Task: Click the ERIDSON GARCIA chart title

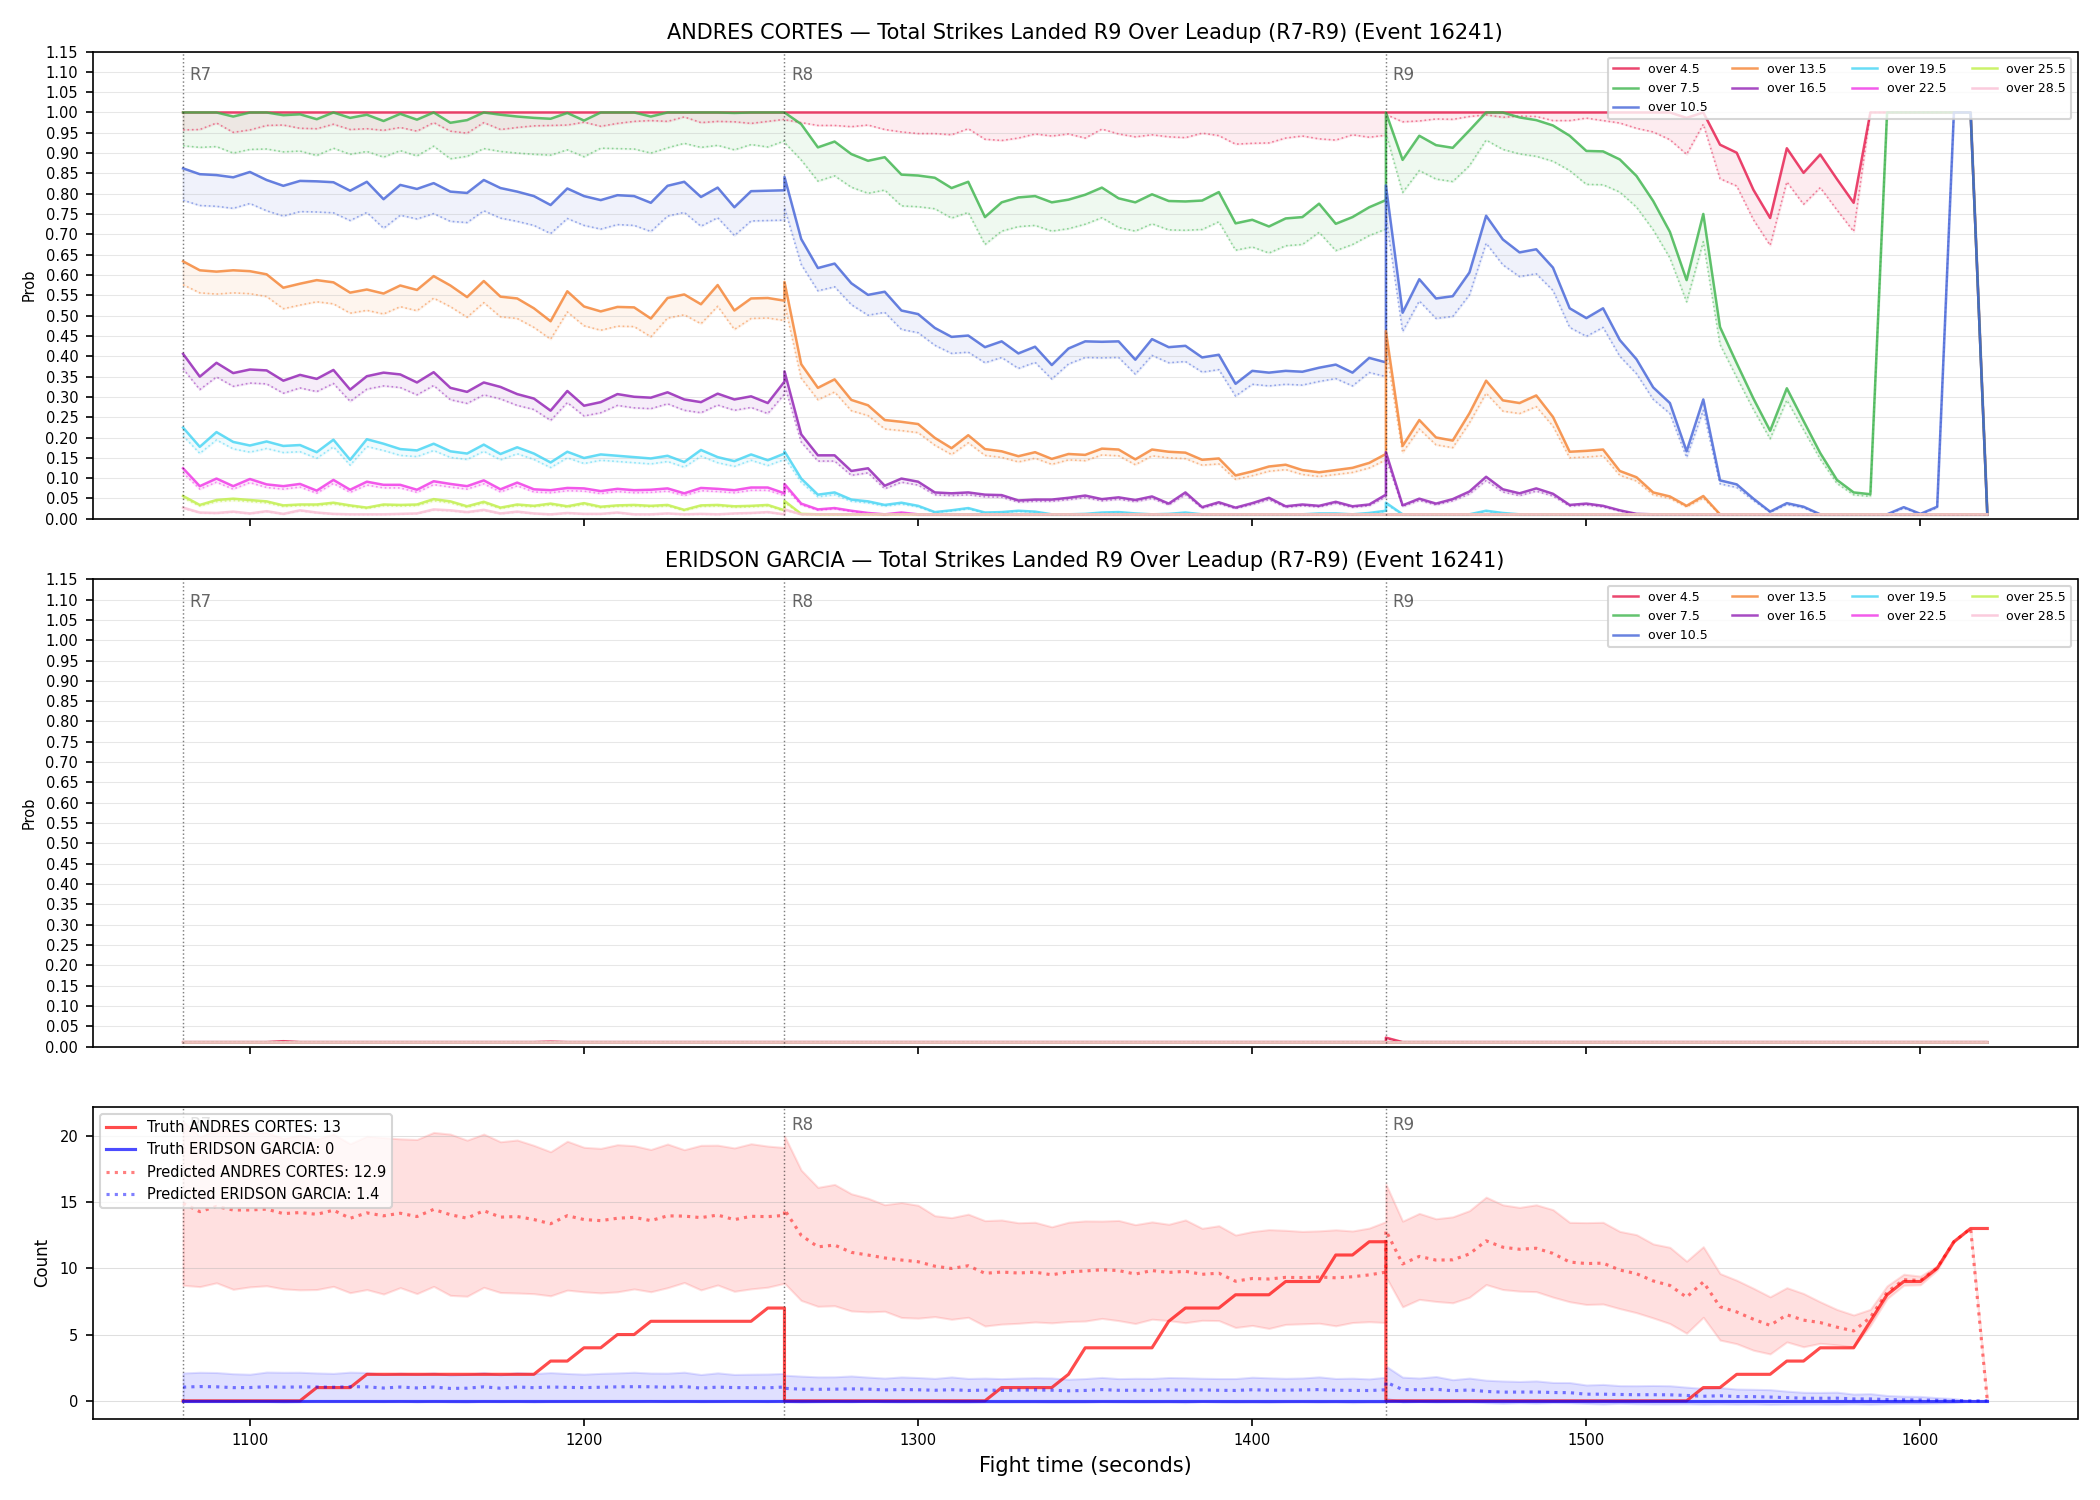Action: 1084,560
